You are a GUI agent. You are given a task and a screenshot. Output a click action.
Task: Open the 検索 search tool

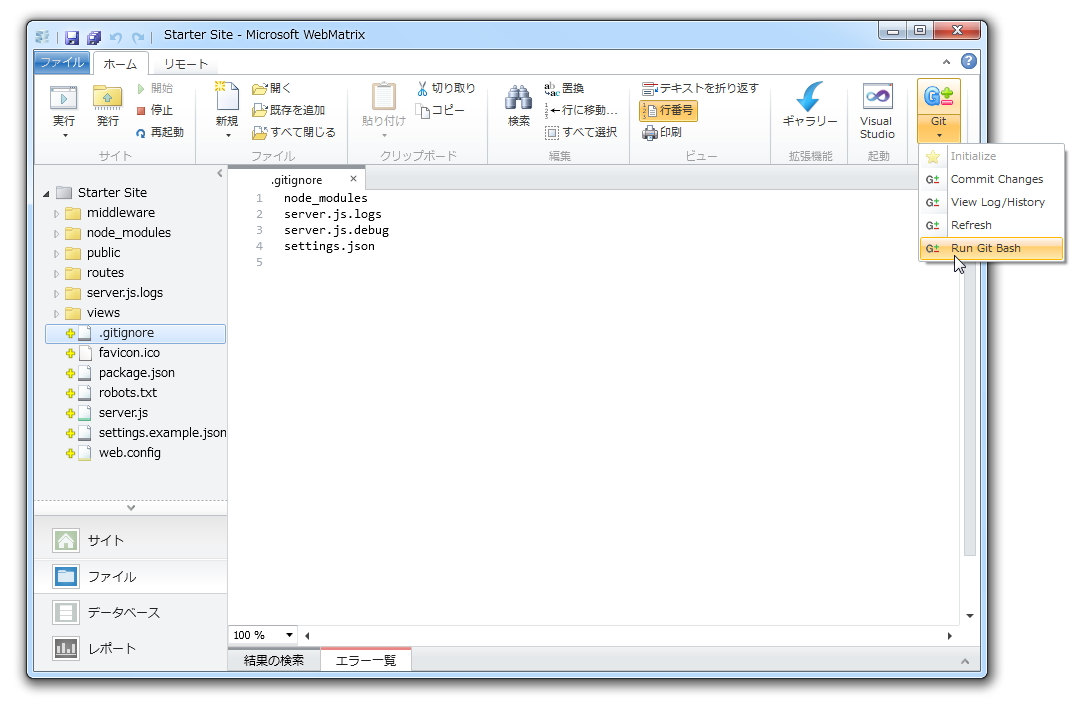coord(517,105)
